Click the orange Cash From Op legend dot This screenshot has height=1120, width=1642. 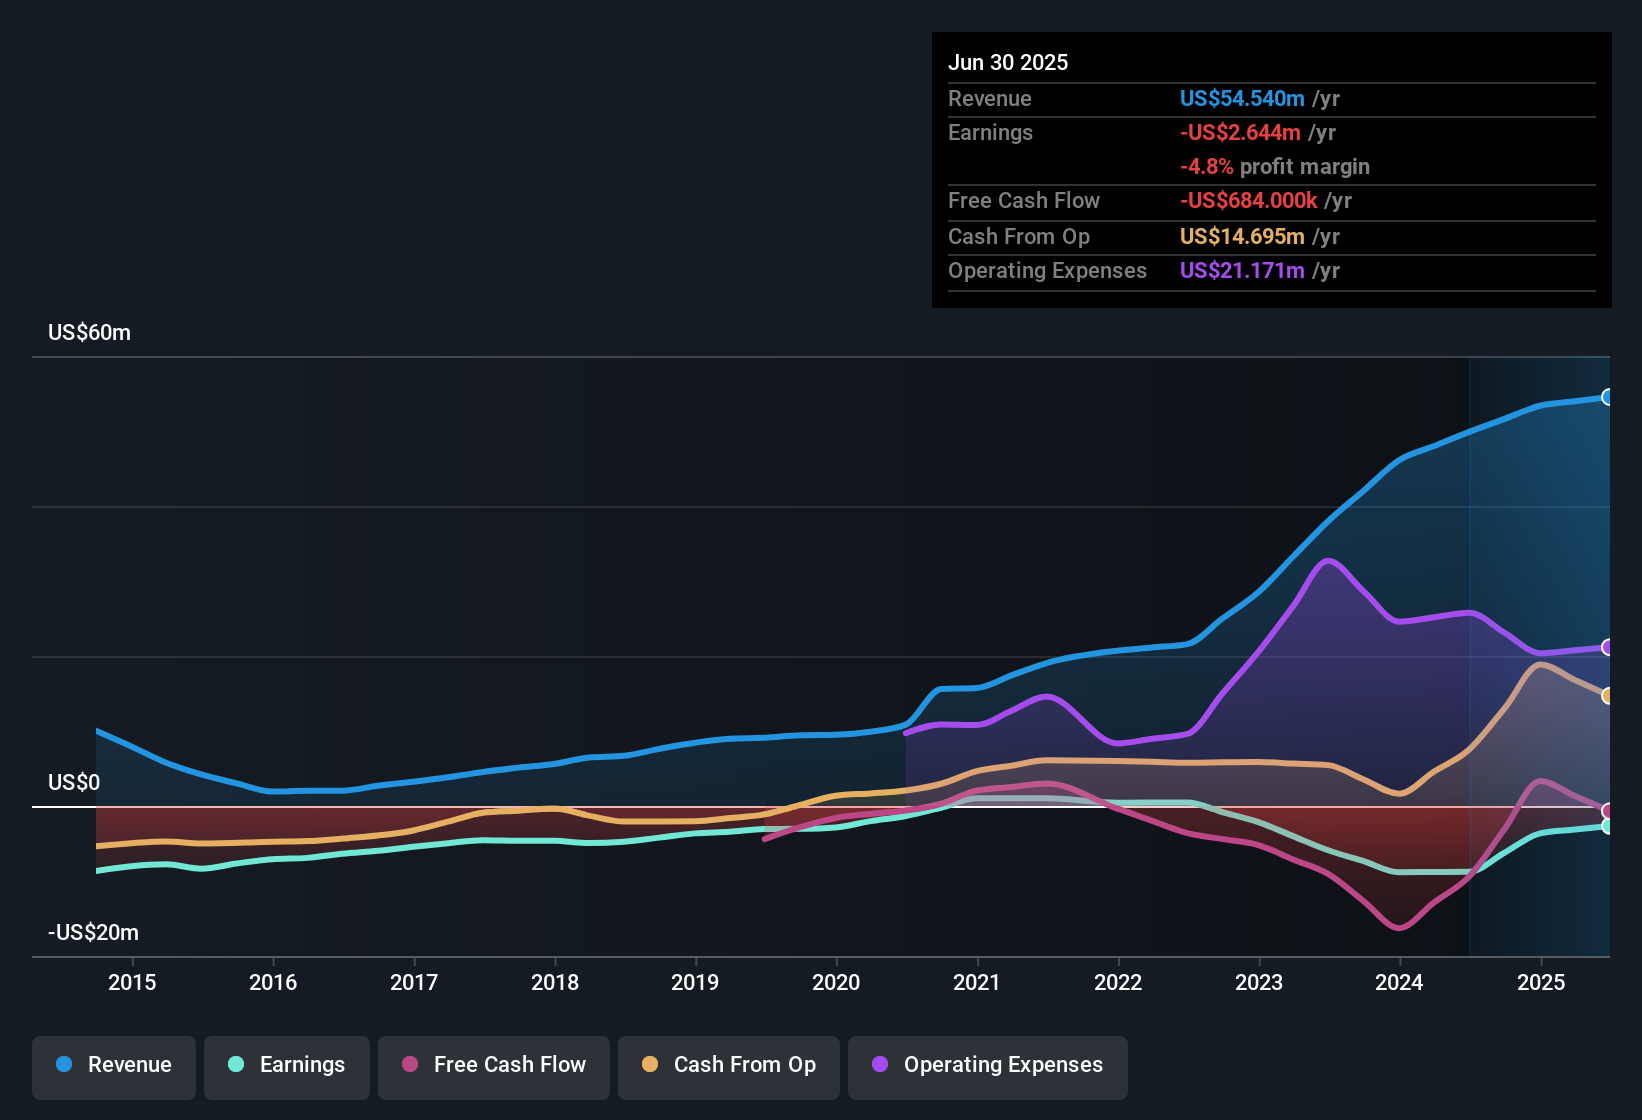pyautogui.click(x=650, y=1065)
